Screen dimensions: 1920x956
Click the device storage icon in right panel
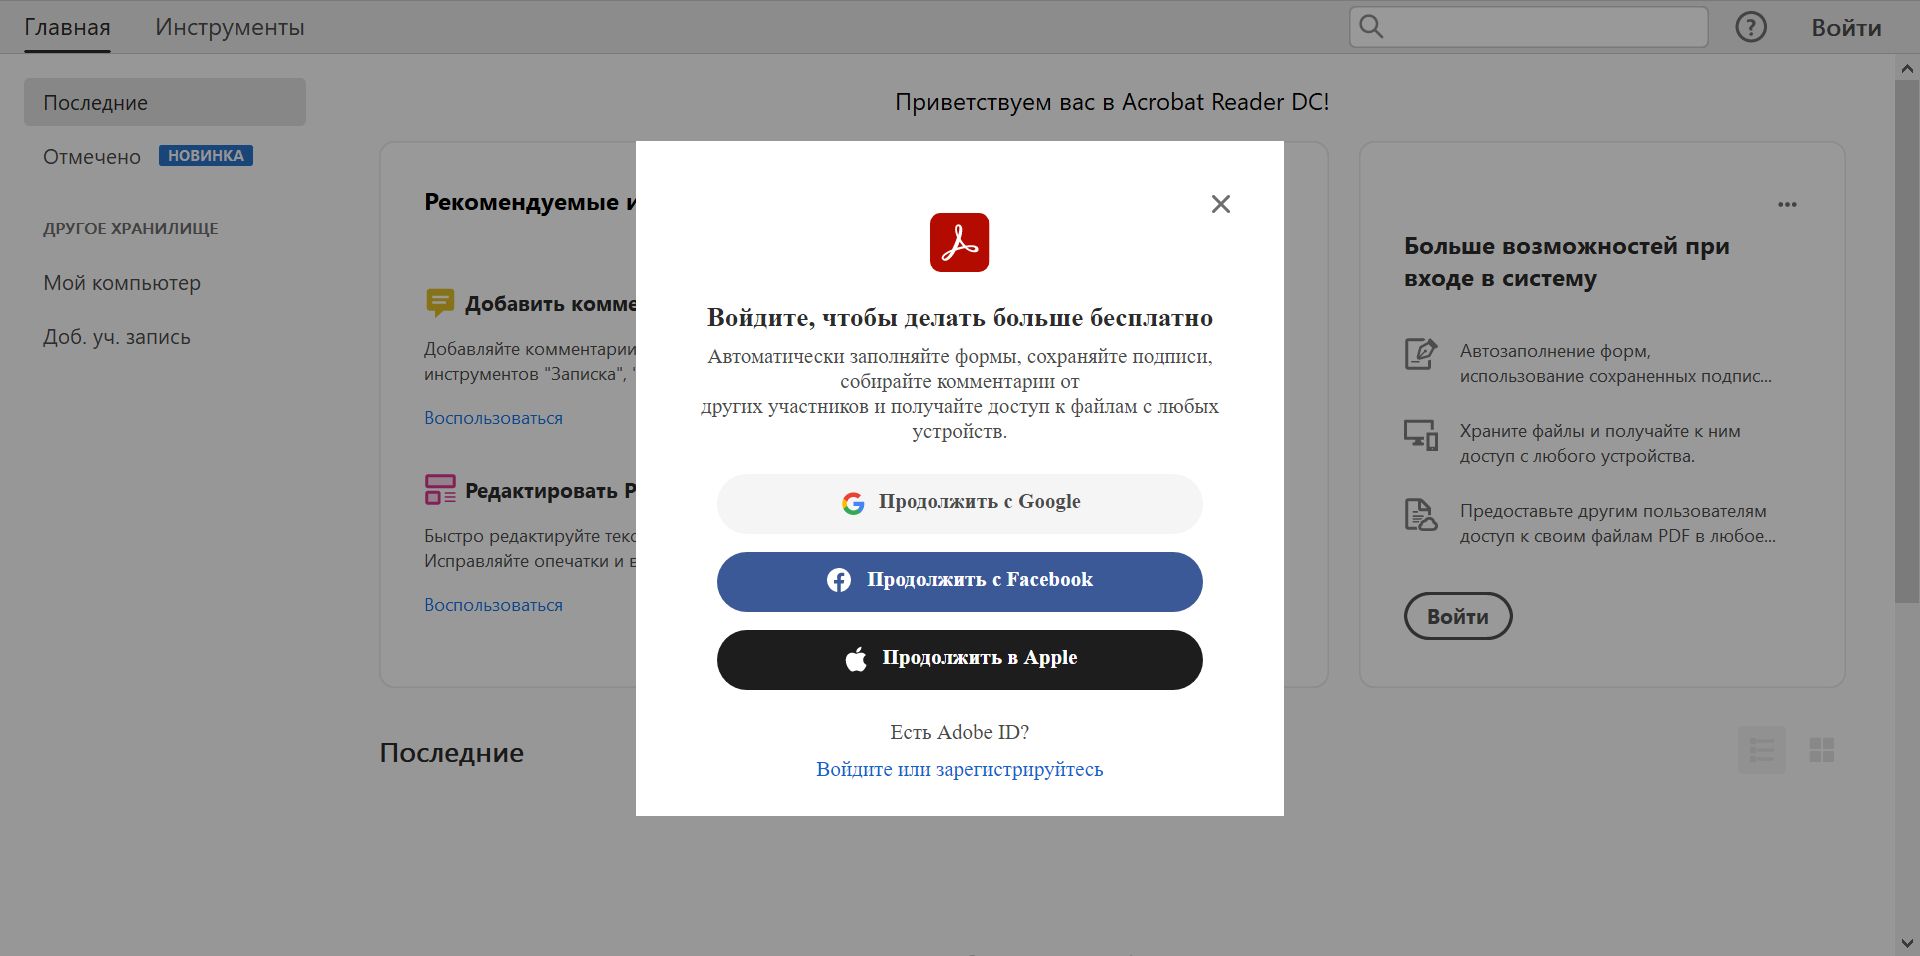tap(1419, 435)
